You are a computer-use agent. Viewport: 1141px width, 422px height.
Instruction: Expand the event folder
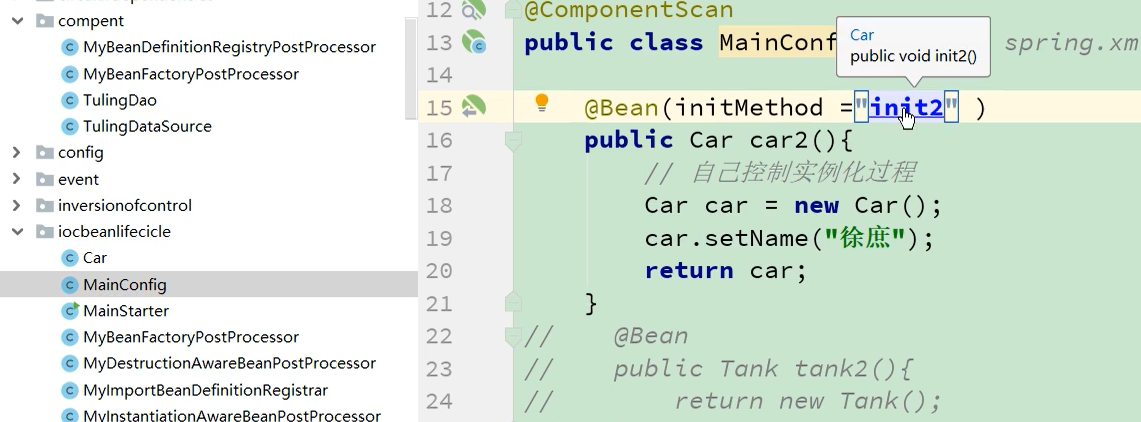[x=17, y=179]
